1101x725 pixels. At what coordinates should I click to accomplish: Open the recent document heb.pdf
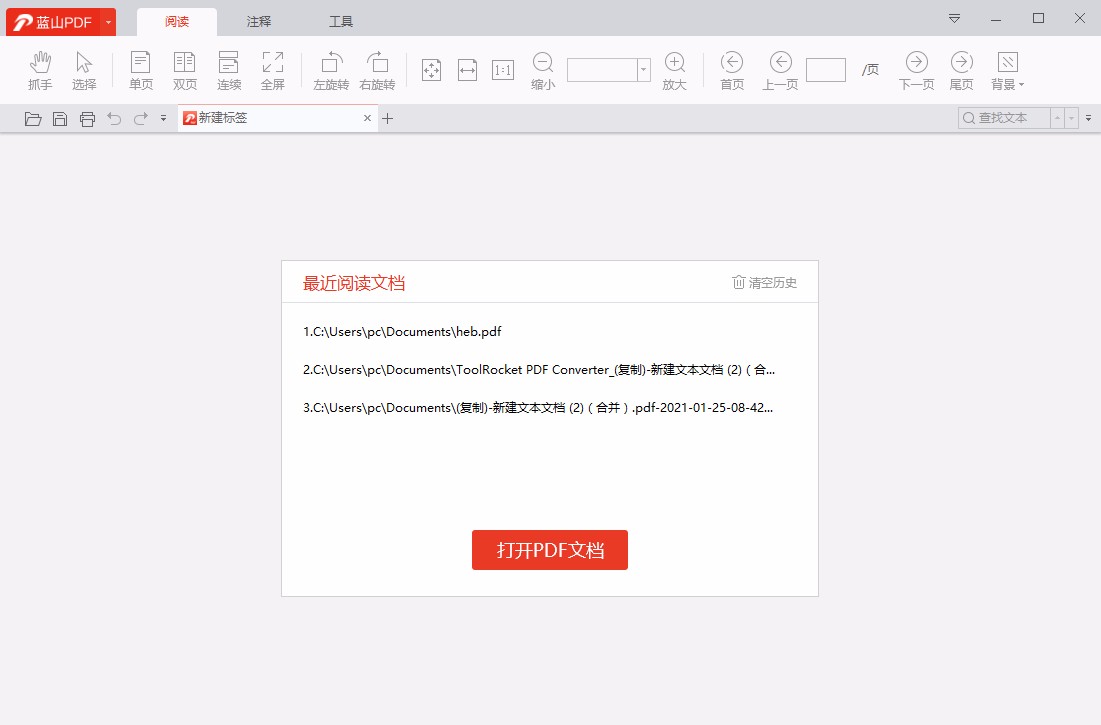coord(402,331)
